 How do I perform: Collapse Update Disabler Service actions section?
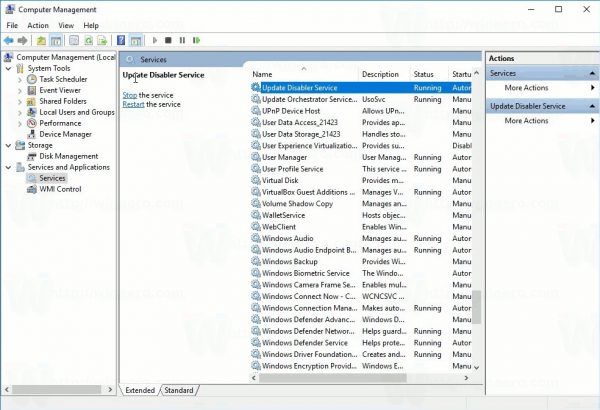(x=592, y=106)
